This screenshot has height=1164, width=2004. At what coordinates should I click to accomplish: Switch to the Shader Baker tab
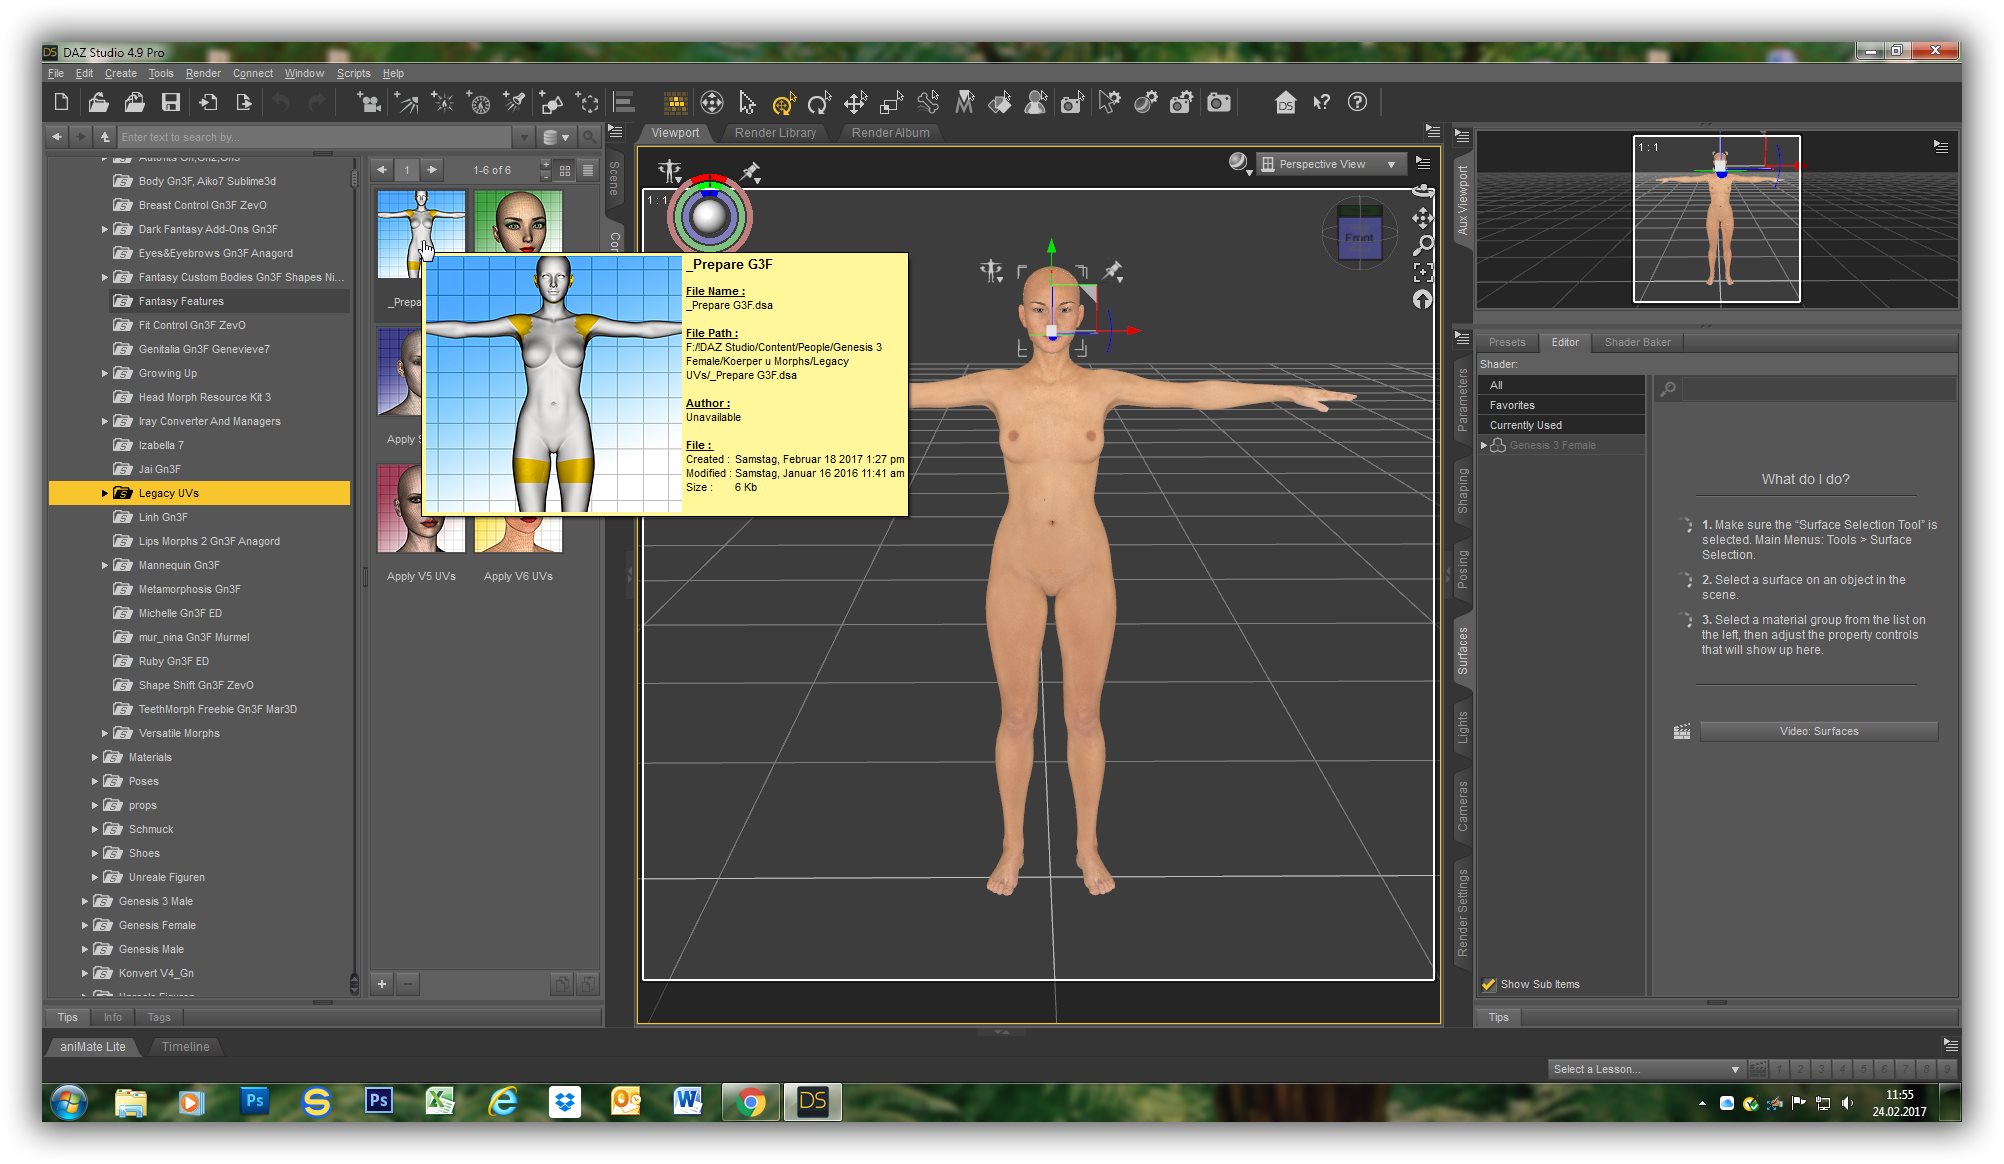coord(1637,342)
